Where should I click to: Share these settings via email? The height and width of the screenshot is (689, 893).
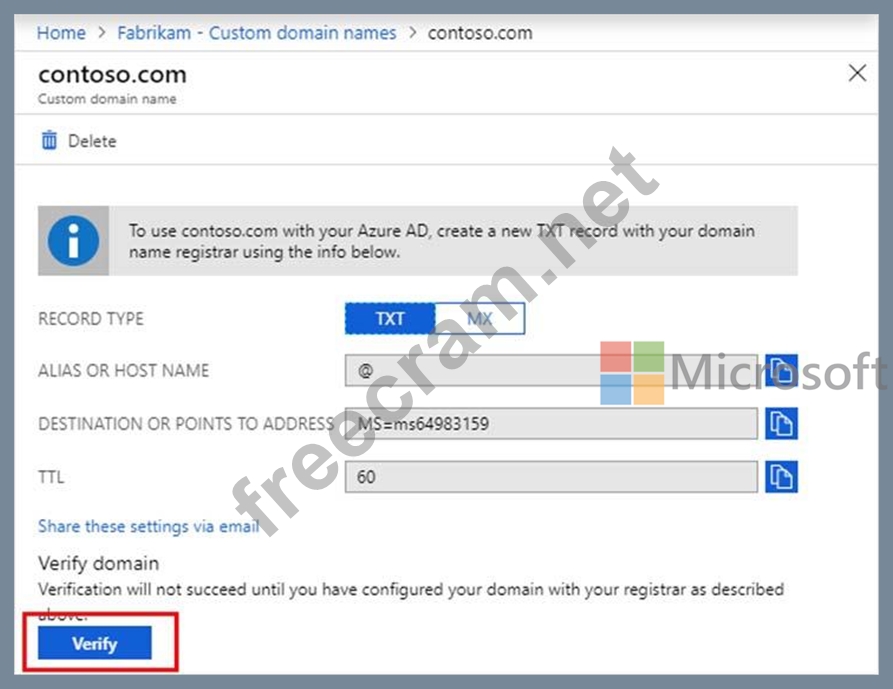[149, 526]
